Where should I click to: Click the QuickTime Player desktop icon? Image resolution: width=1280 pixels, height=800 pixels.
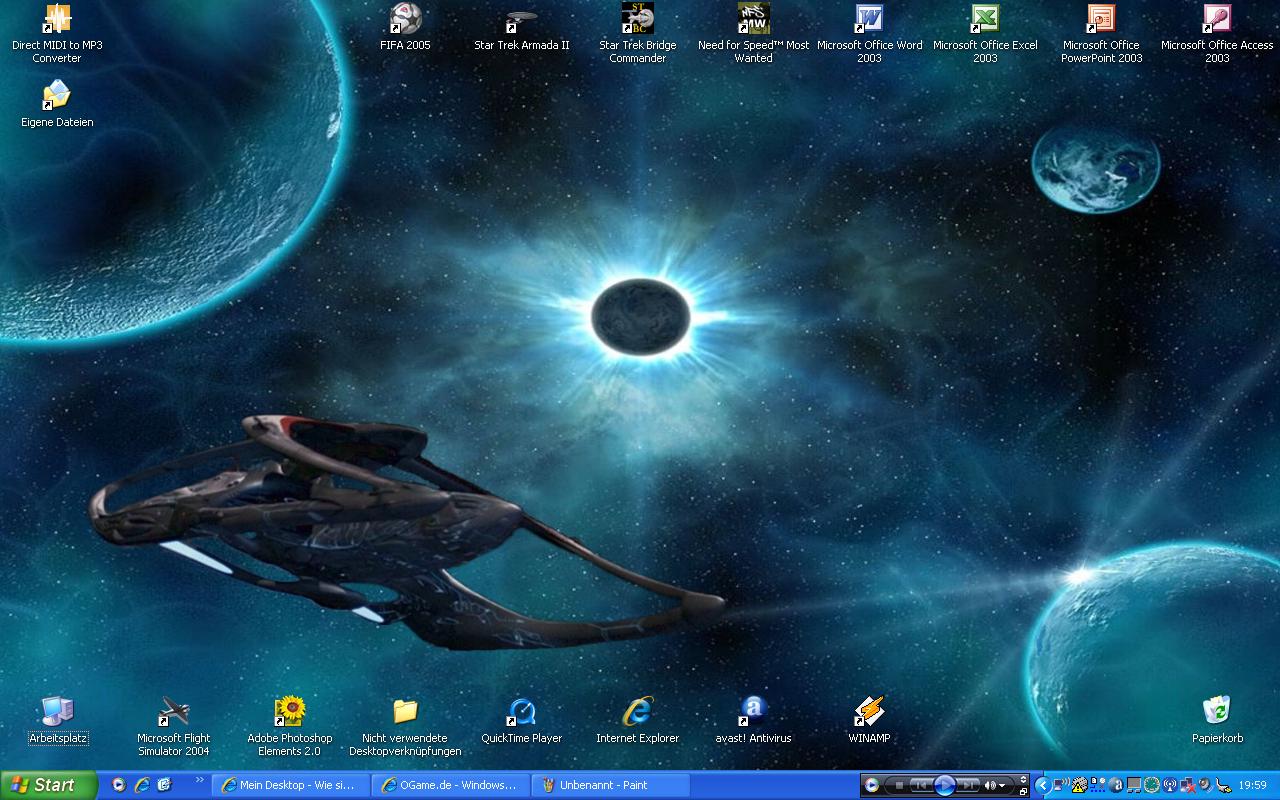pyautogui.click(x=521, y=712)
